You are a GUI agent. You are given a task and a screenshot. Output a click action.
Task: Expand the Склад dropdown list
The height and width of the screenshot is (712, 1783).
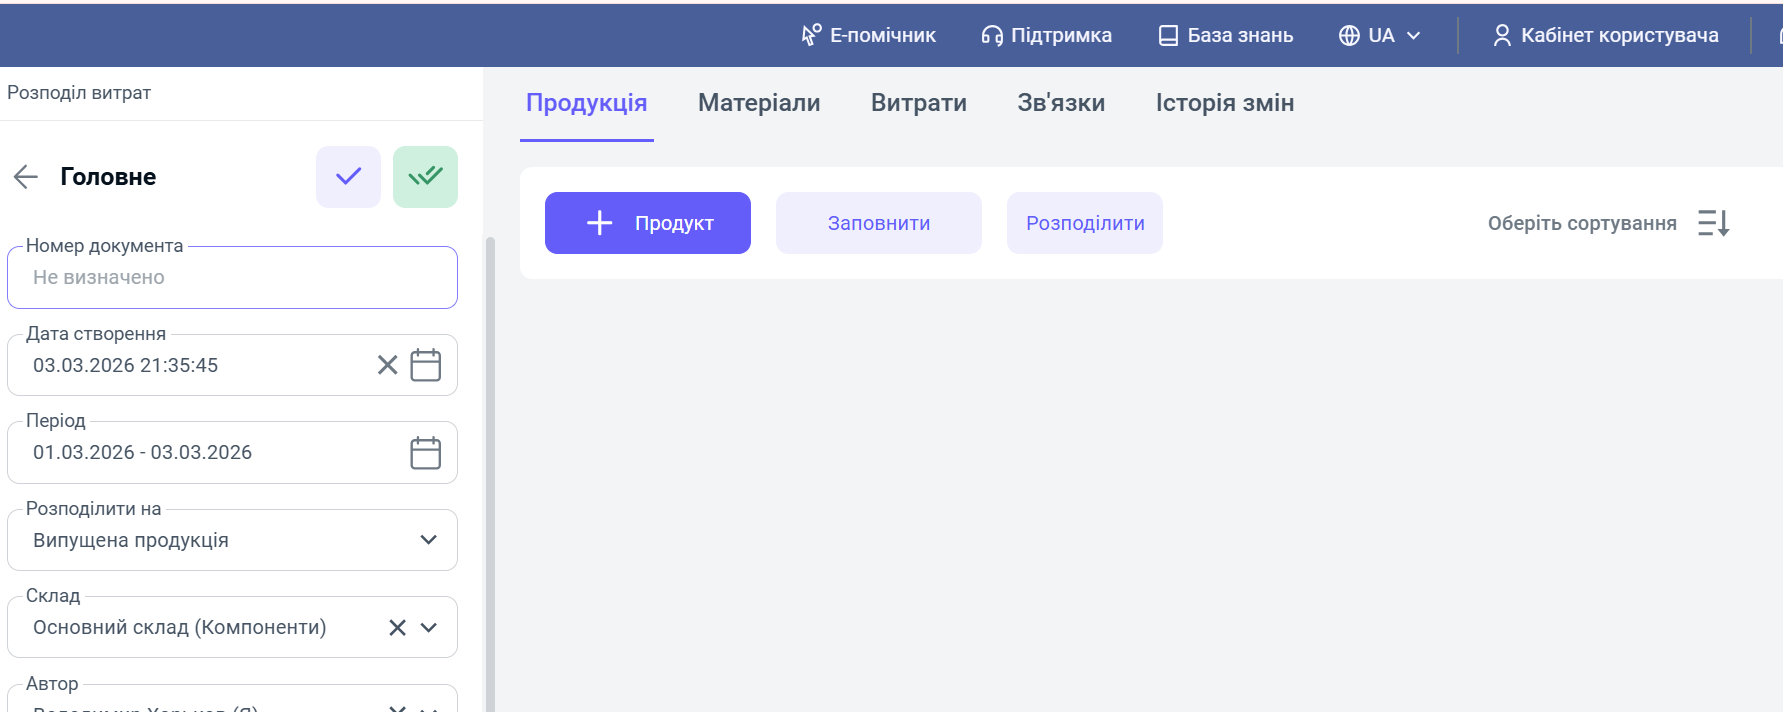click(429, 627)
